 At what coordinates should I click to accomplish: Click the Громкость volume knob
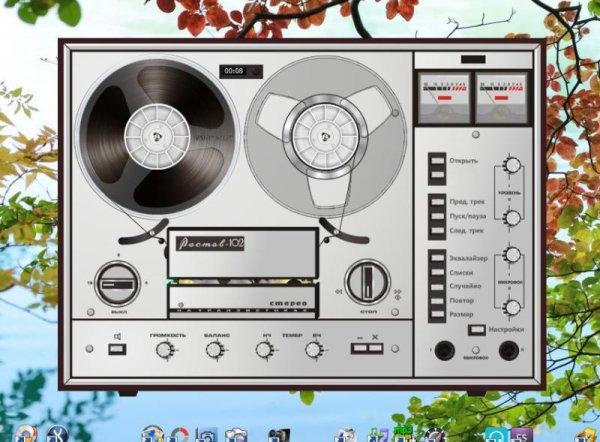tap(164, 350)
